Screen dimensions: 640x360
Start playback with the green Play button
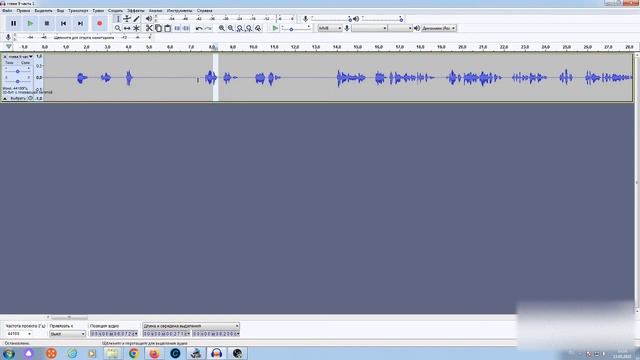pos(30,23)
